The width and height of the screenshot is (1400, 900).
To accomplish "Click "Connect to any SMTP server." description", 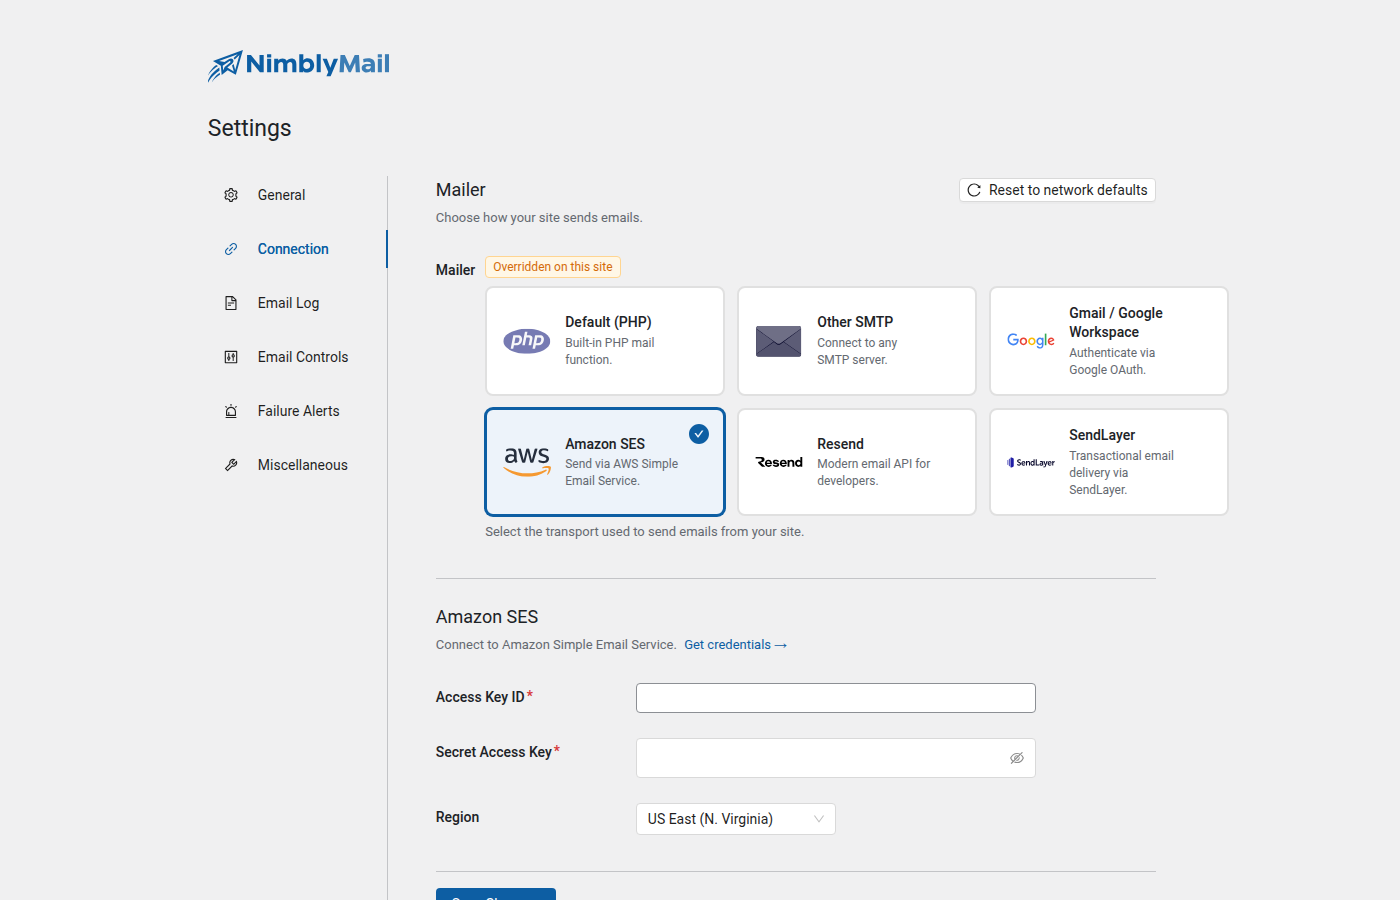I will point(857,351).
